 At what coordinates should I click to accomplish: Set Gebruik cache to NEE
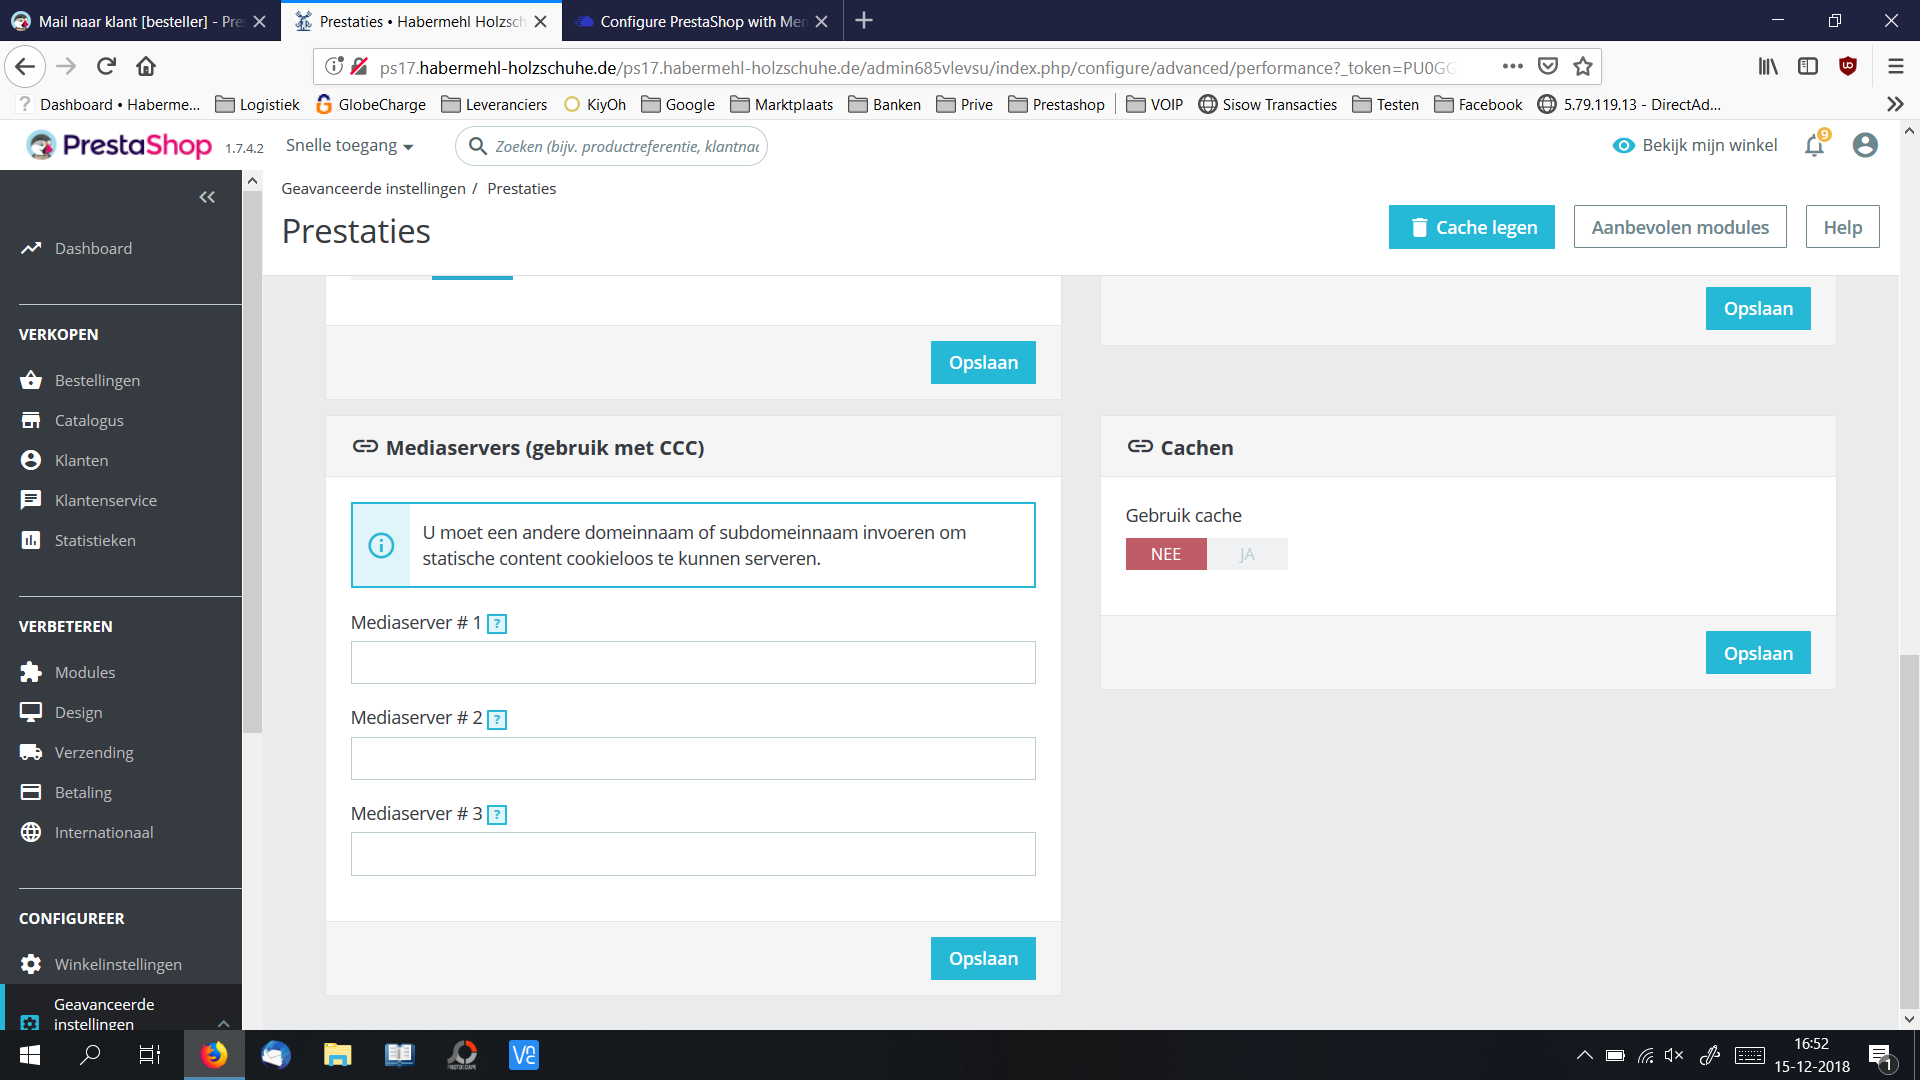[x=1166, y=554]
